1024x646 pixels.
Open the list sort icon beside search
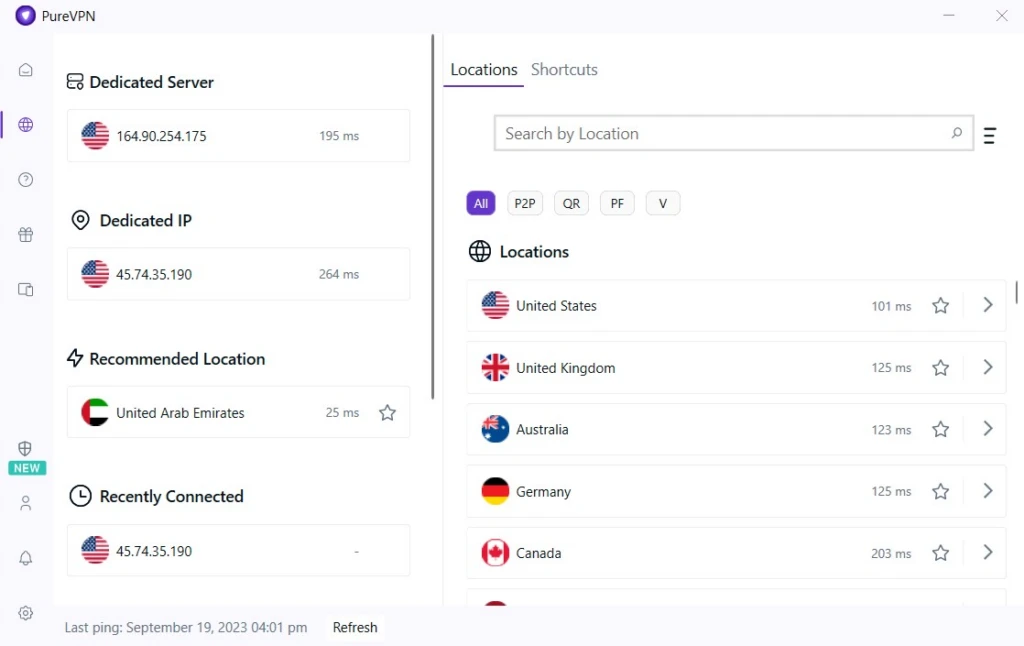(x=989, y=135)
